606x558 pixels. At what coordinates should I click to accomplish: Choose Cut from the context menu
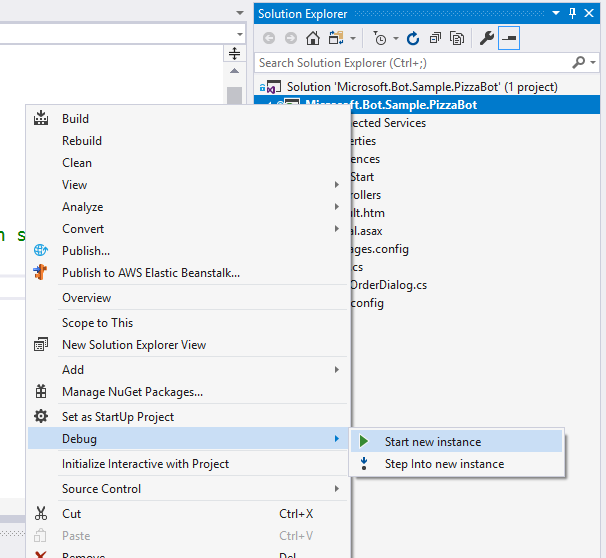[x=187, y=514]
